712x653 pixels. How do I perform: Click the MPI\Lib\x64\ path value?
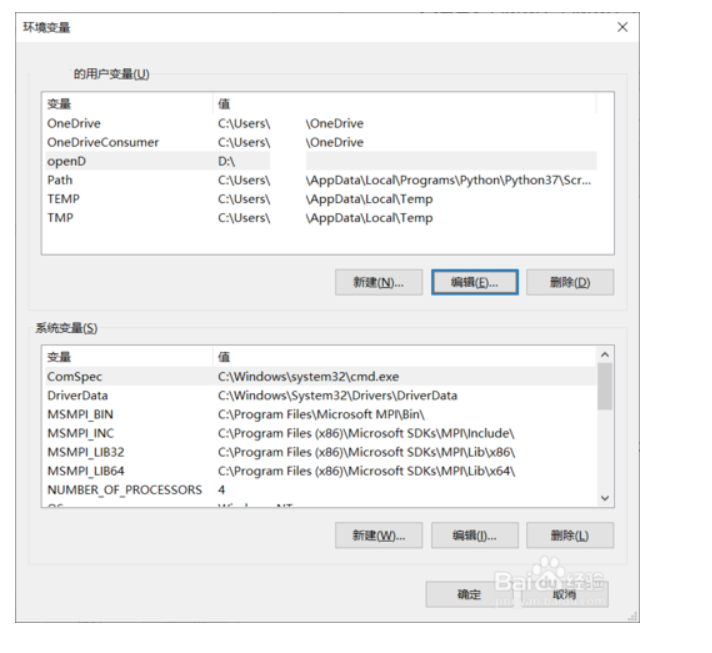tap(366, 471)
